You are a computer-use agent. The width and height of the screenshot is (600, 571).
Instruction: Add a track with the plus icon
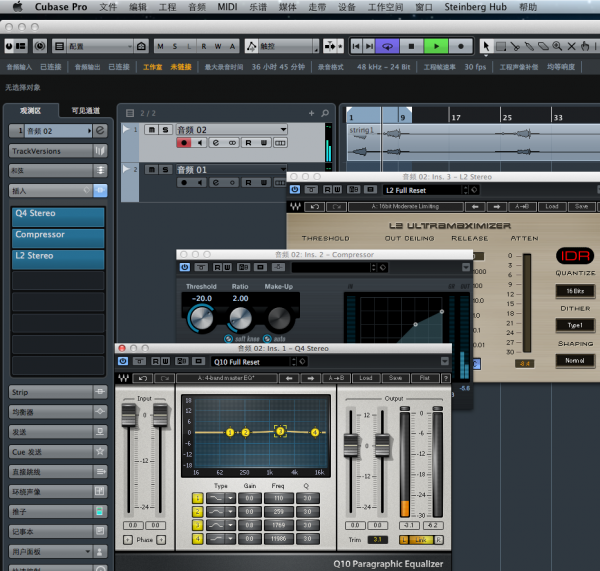tap(311, 113)
